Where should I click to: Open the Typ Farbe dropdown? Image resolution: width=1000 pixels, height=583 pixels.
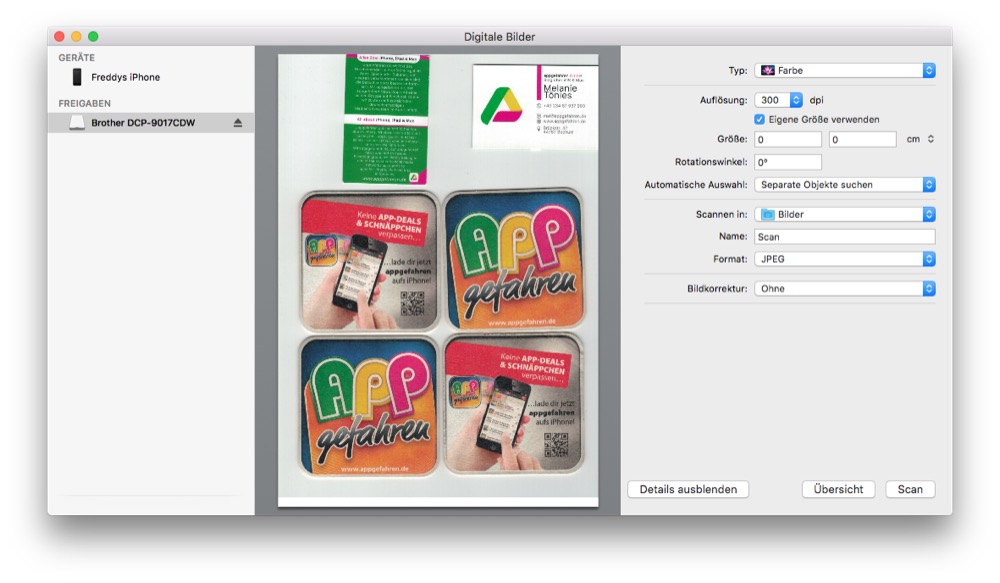pos(844,71)
